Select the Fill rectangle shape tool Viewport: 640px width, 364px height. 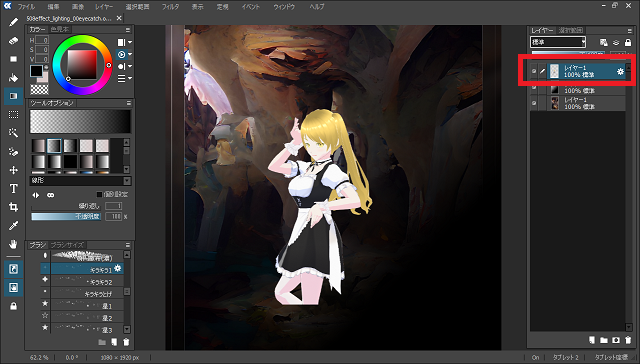pos(13,59)
